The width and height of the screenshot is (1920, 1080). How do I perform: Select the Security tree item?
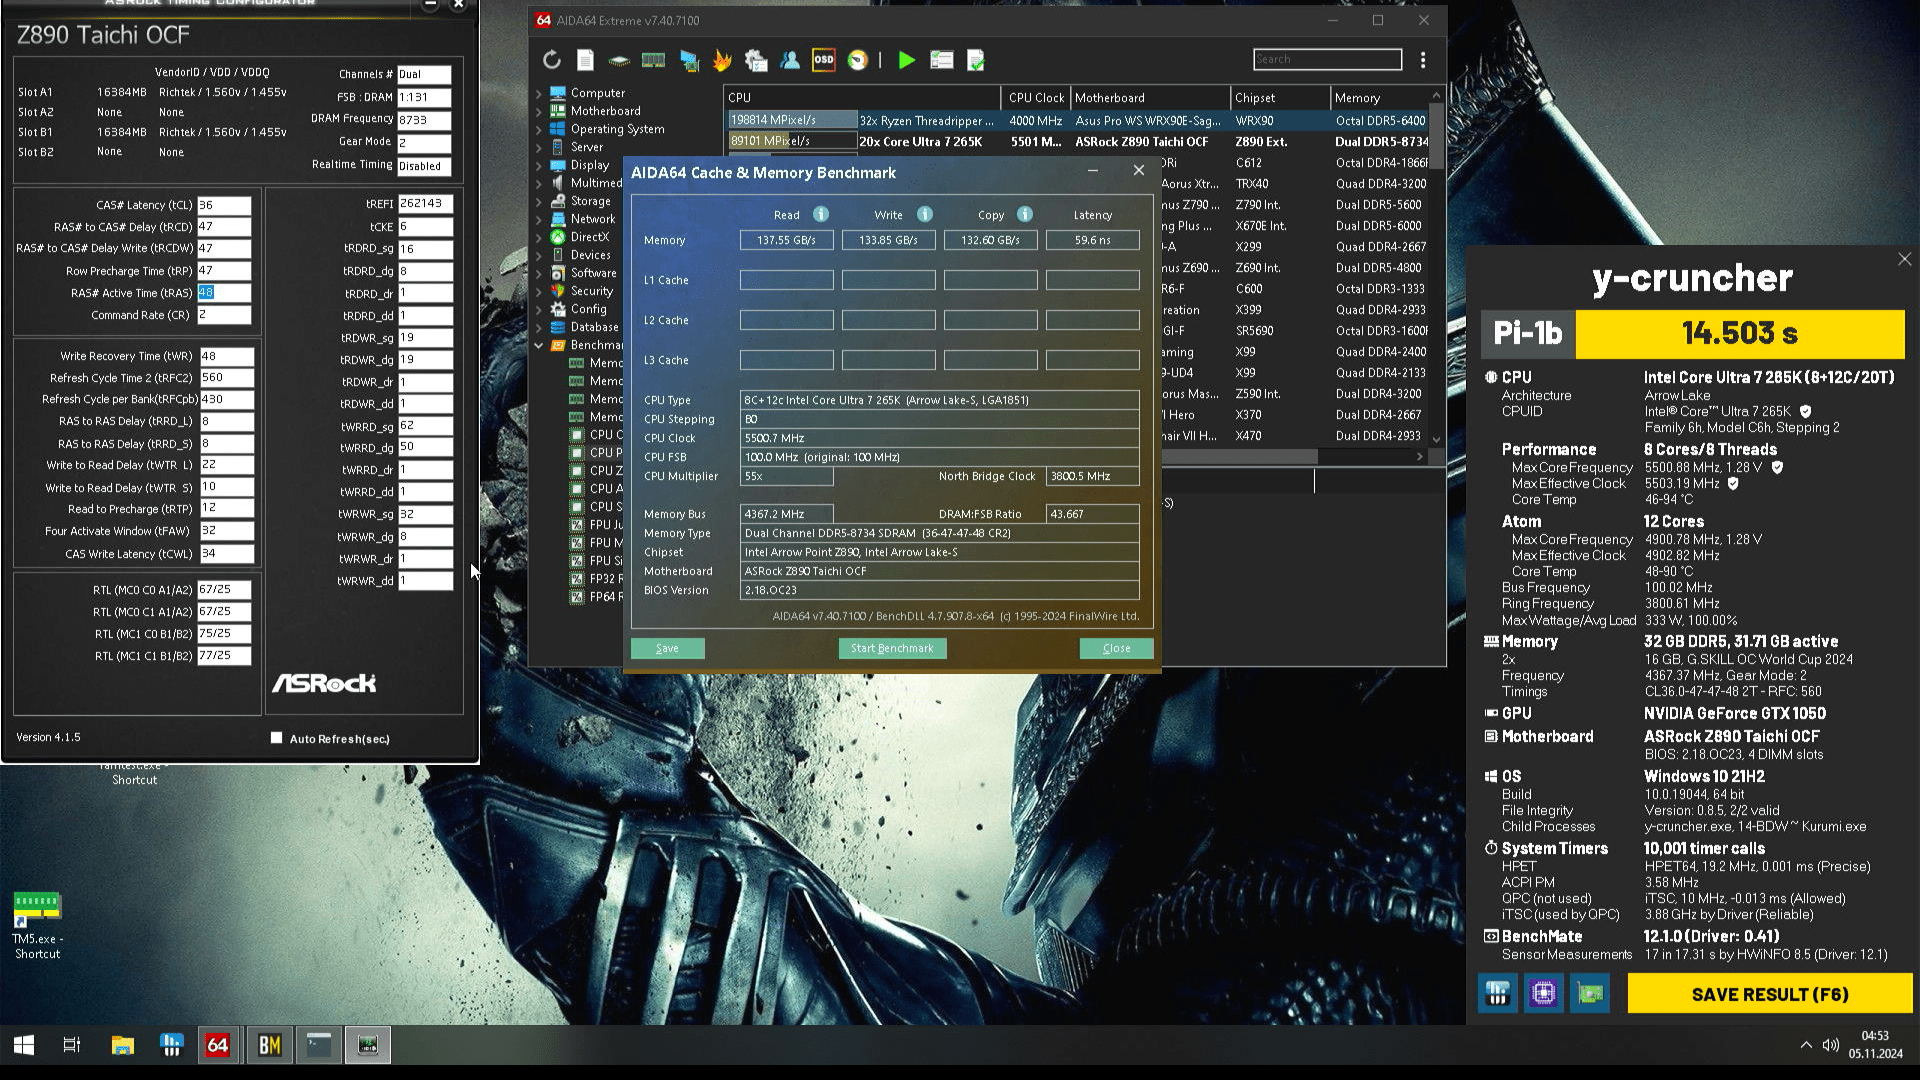pyautogui.click(x=591, y=291)
